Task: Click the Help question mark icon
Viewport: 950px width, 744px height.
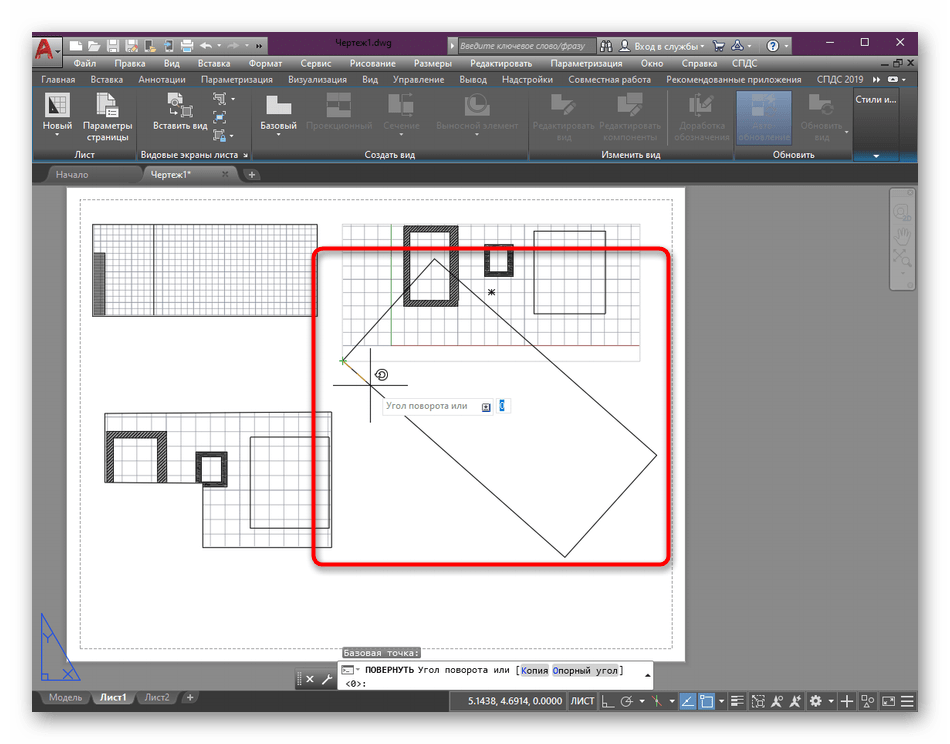Action: click(x=772, y=45)
